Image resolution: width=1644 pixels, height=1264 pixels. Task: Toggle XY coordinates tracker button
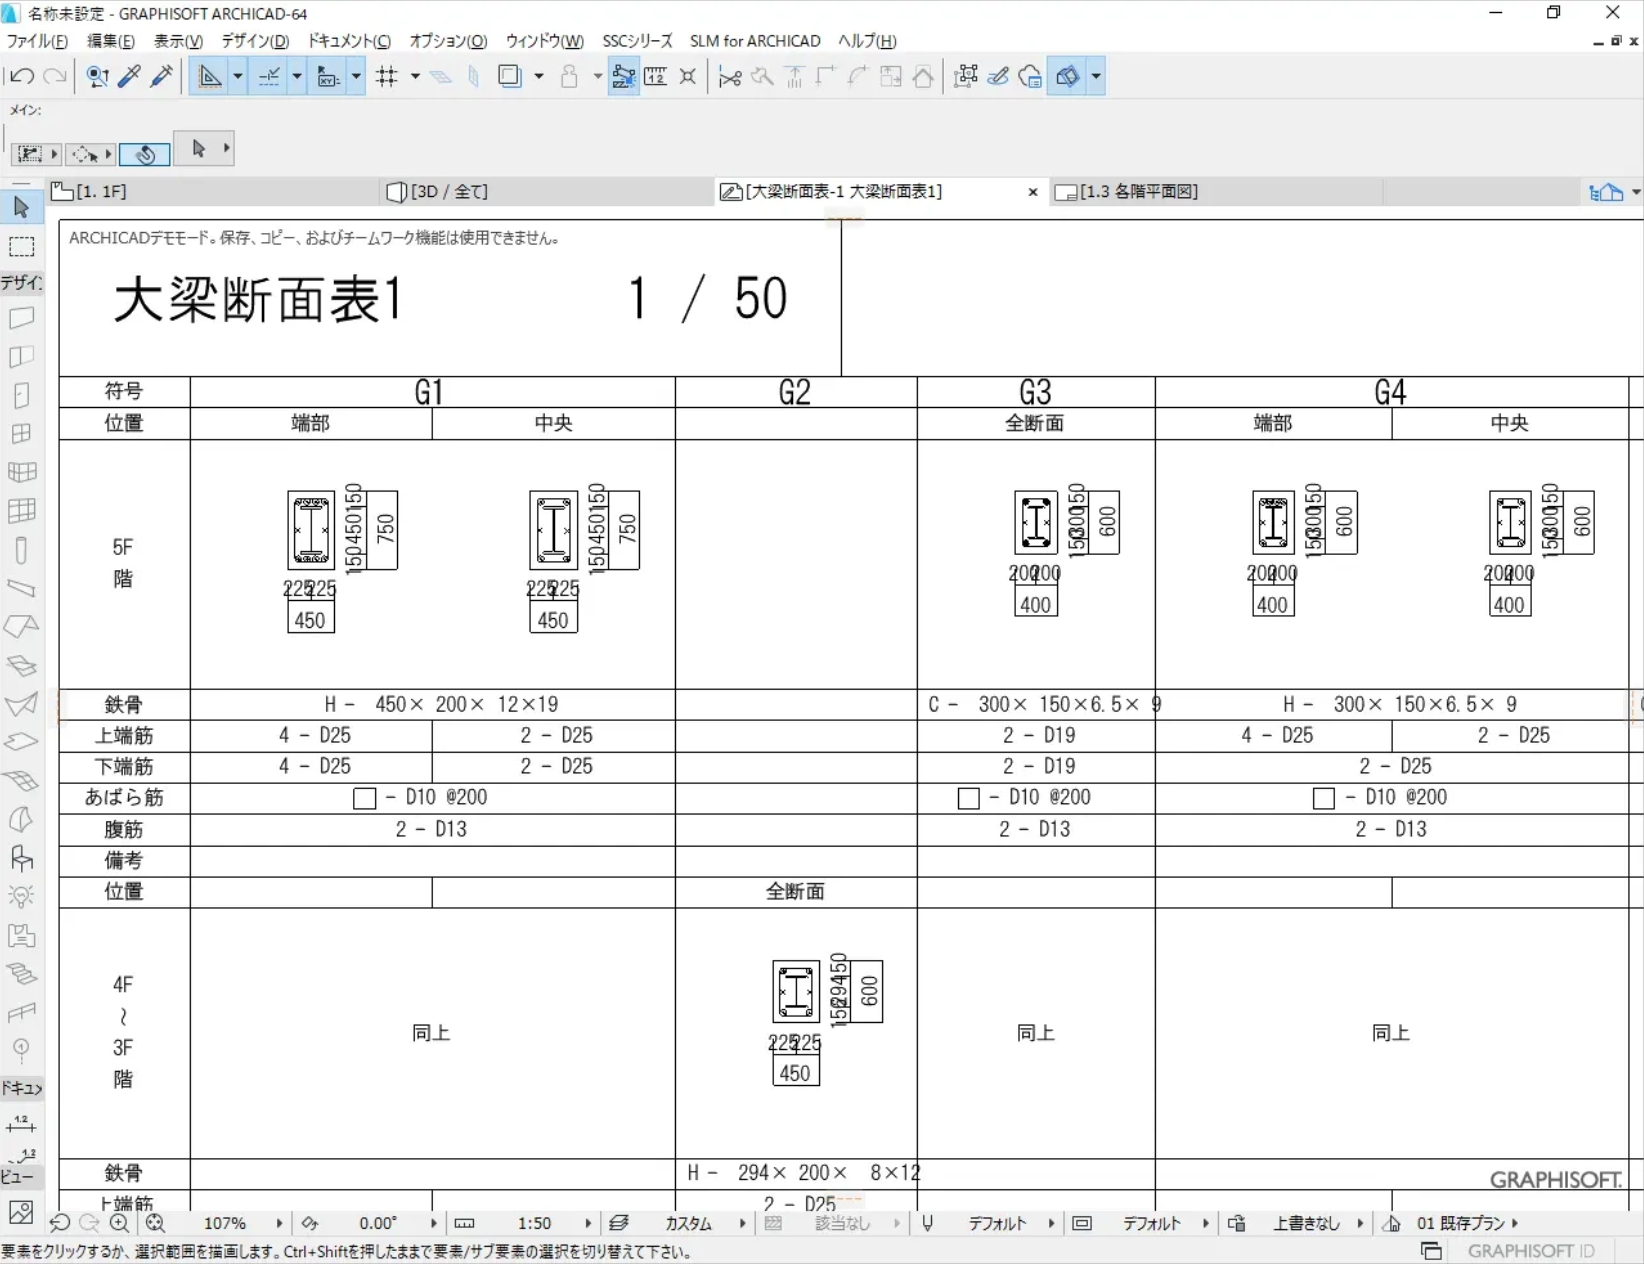click(328, 76)
